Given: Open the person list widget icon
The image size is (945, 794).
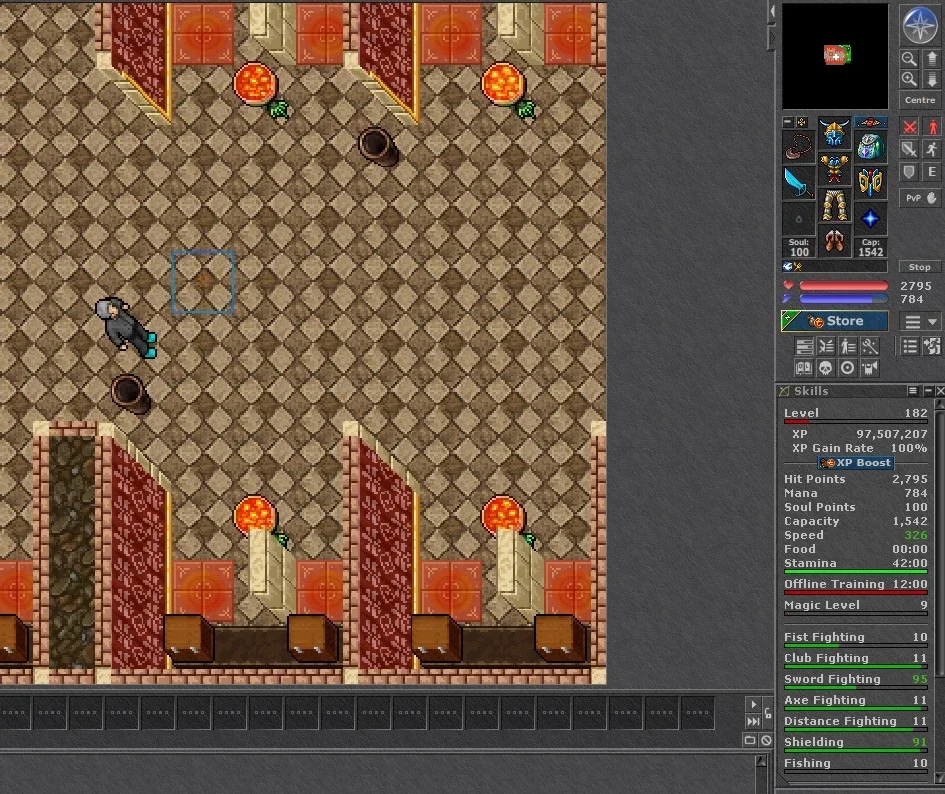Looking at the screenshot, I should click(847, 347).
